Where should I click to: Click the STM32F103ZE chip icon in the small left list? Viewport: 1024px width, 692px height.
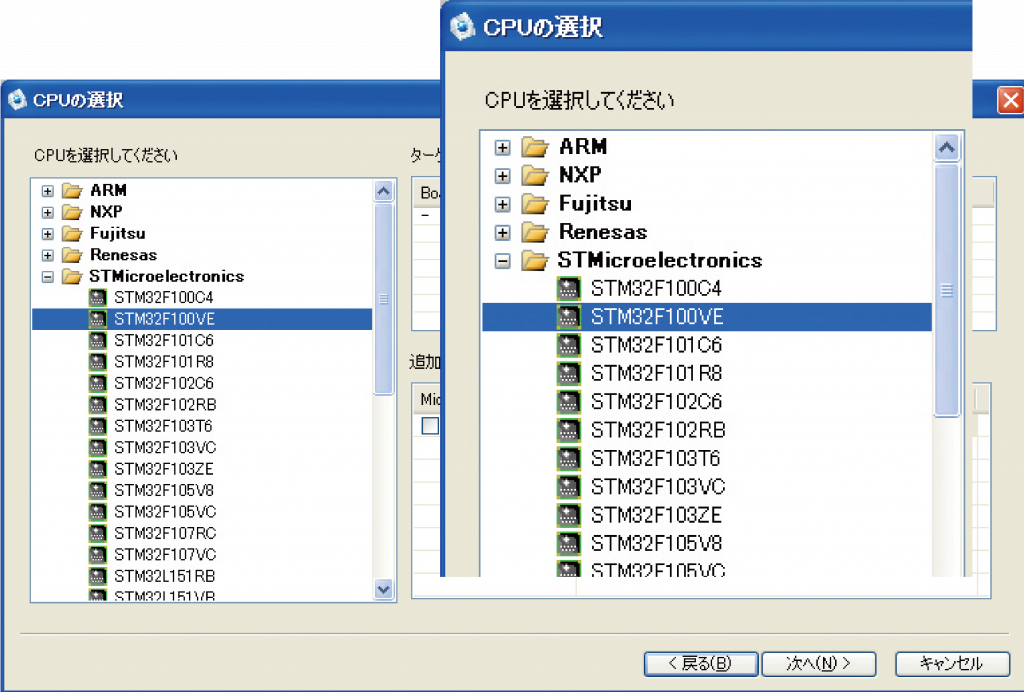coord(97,469)
